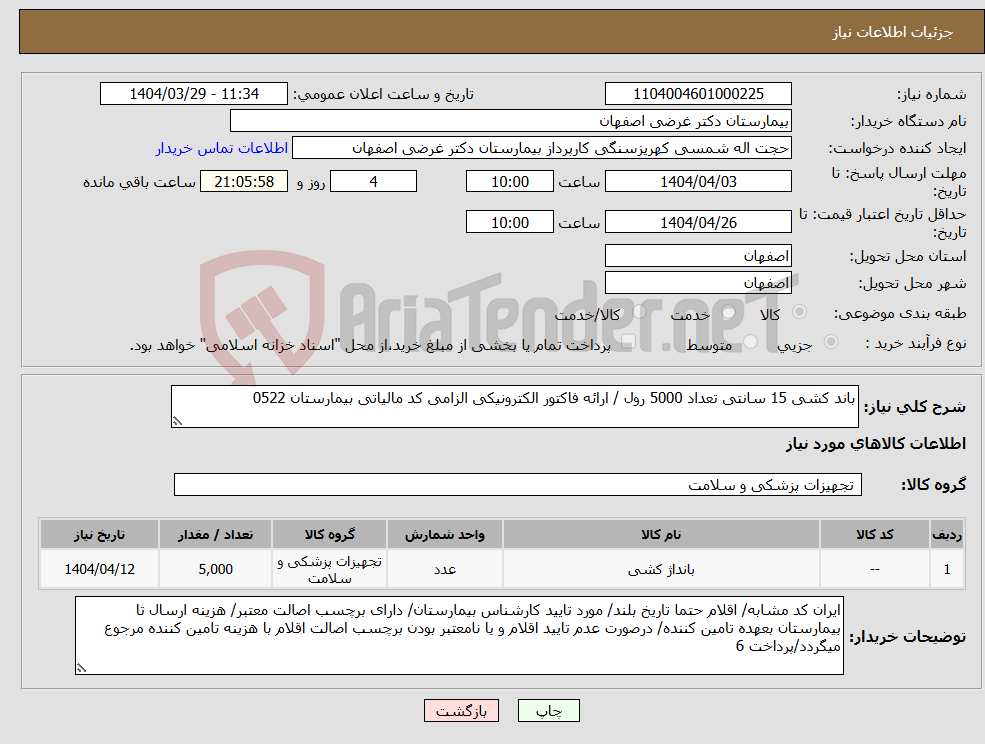The height and width of the screenshot is (744, 985).
Task: Select the کالا radio button
Action: [x=800, y=312]
